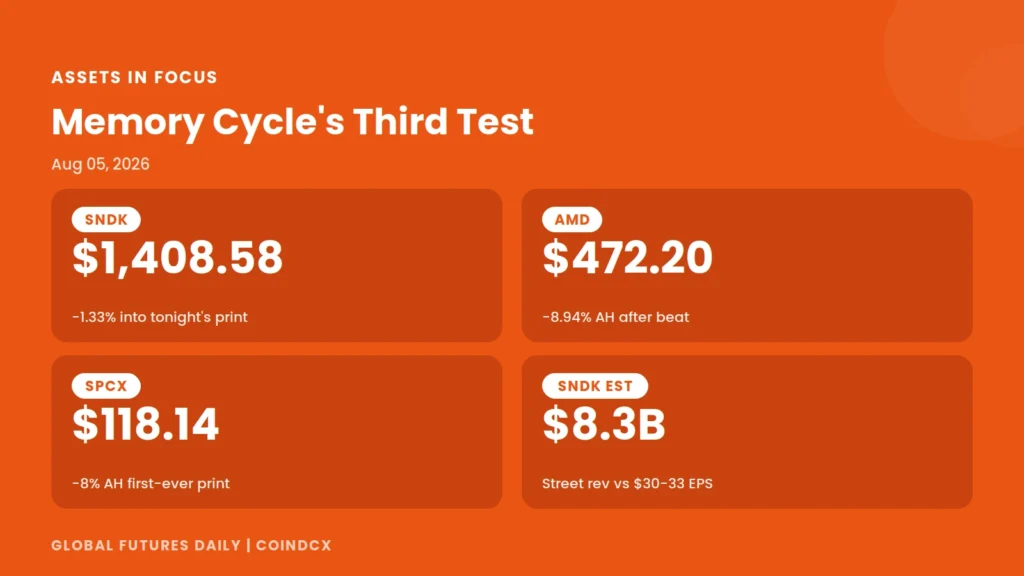Screen dimensions: 1024x576
Task: Click the -8.94% AH after beat note
Action: tap(616, 317)
